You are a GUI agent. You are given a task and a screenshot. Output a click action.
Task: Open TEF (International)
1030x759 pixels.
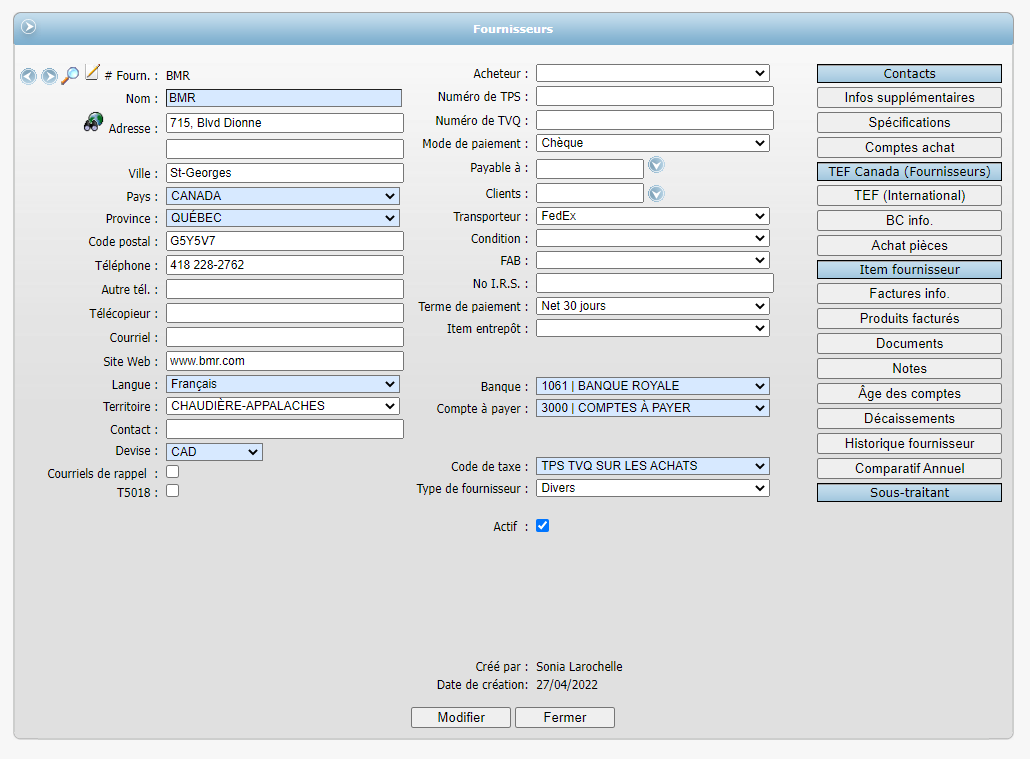(909, 196)
